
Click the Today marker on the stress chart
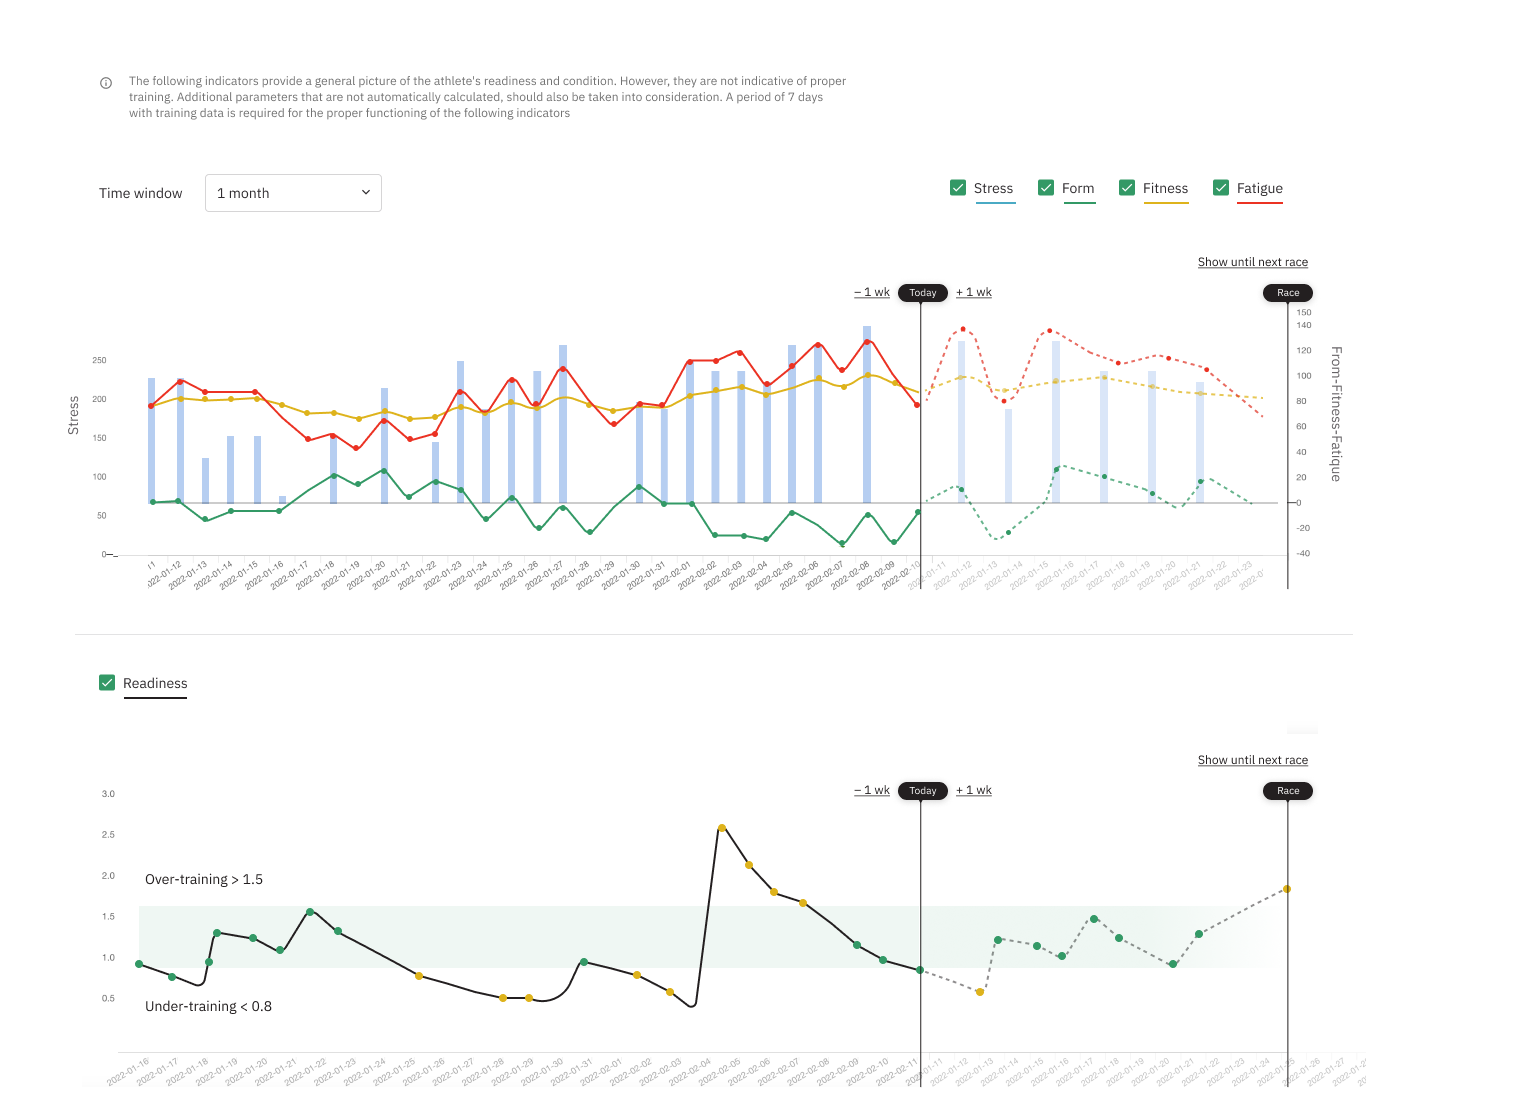coord(922,293)
